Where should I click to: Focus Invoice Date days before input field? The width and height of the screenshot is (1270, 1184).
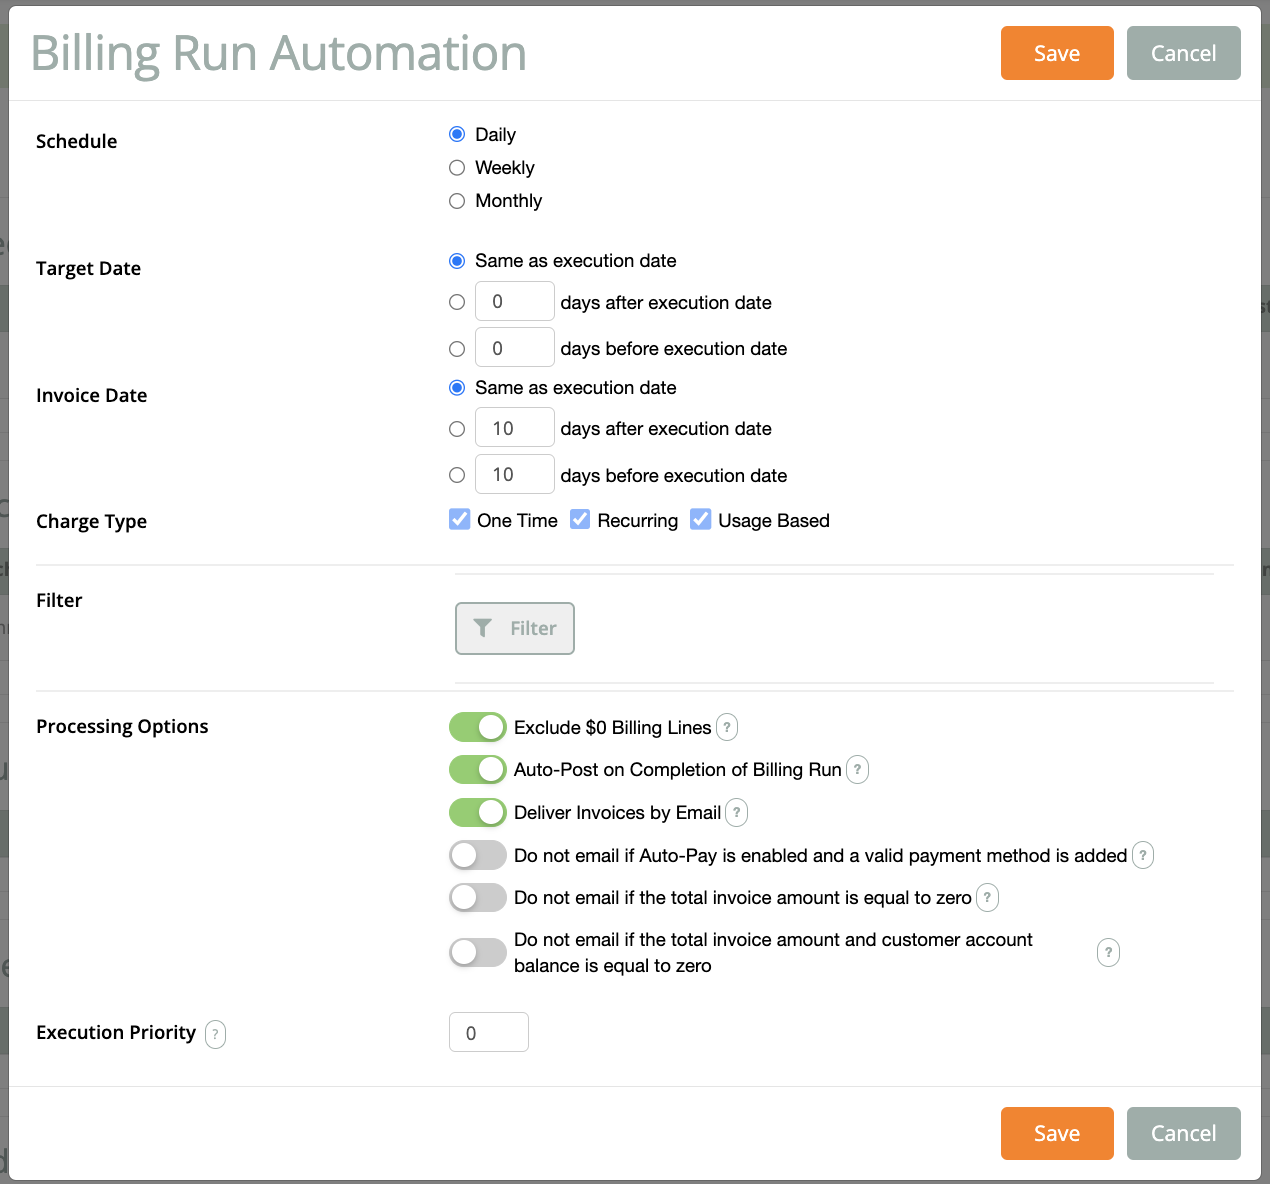pyautogui.click(x=515, y=474)
